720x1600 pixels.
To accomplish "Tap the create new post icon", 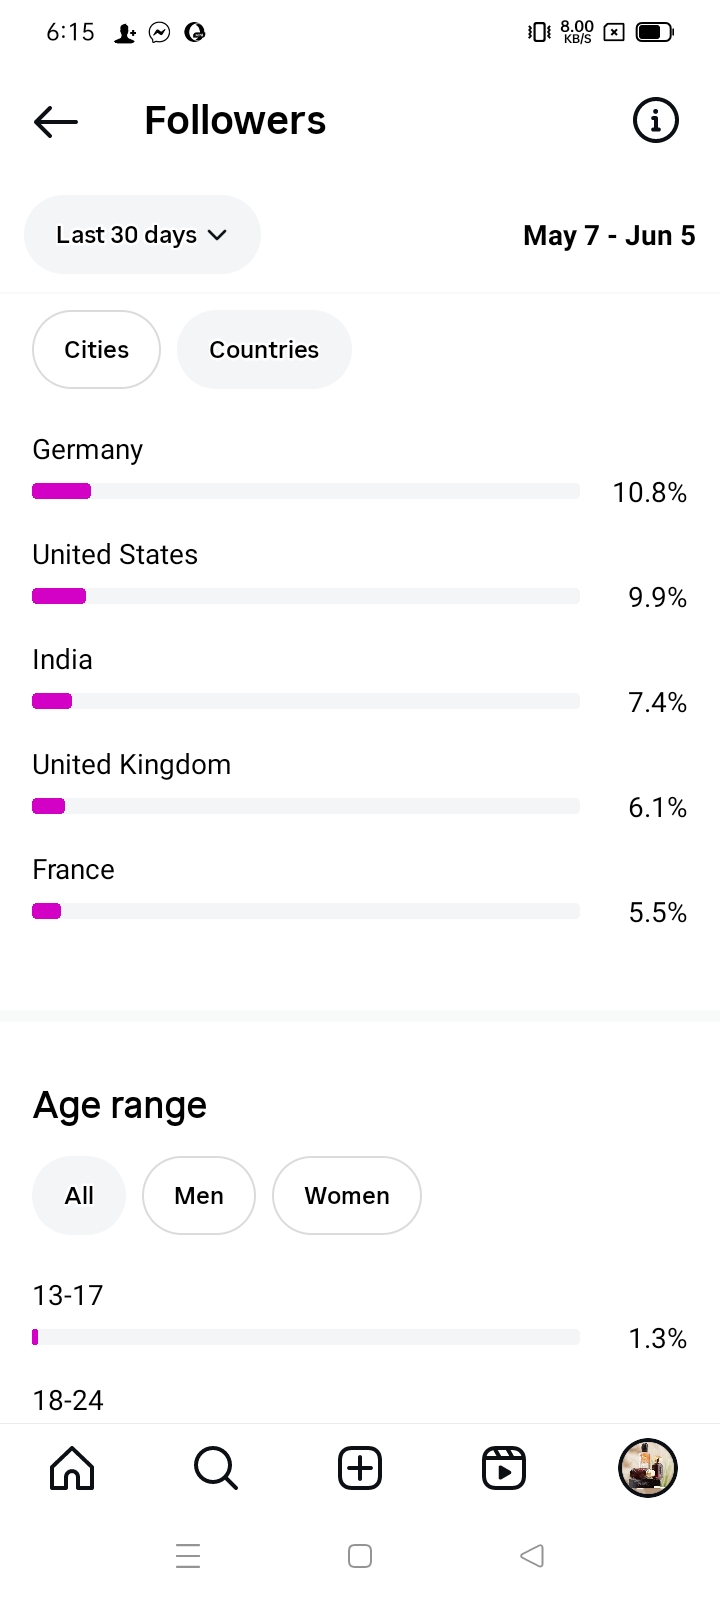I will (360, 1468).
